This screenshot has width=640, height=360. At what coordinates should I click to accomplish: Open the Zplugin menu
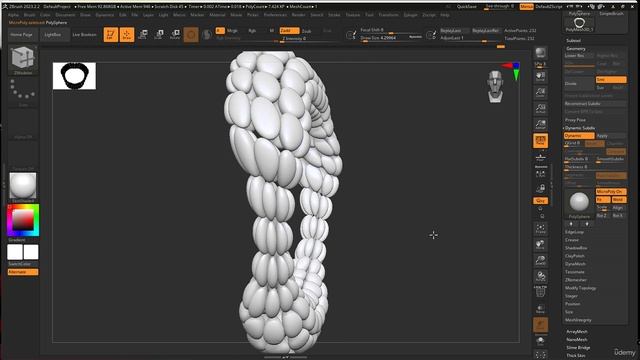(x=410, y=15)
